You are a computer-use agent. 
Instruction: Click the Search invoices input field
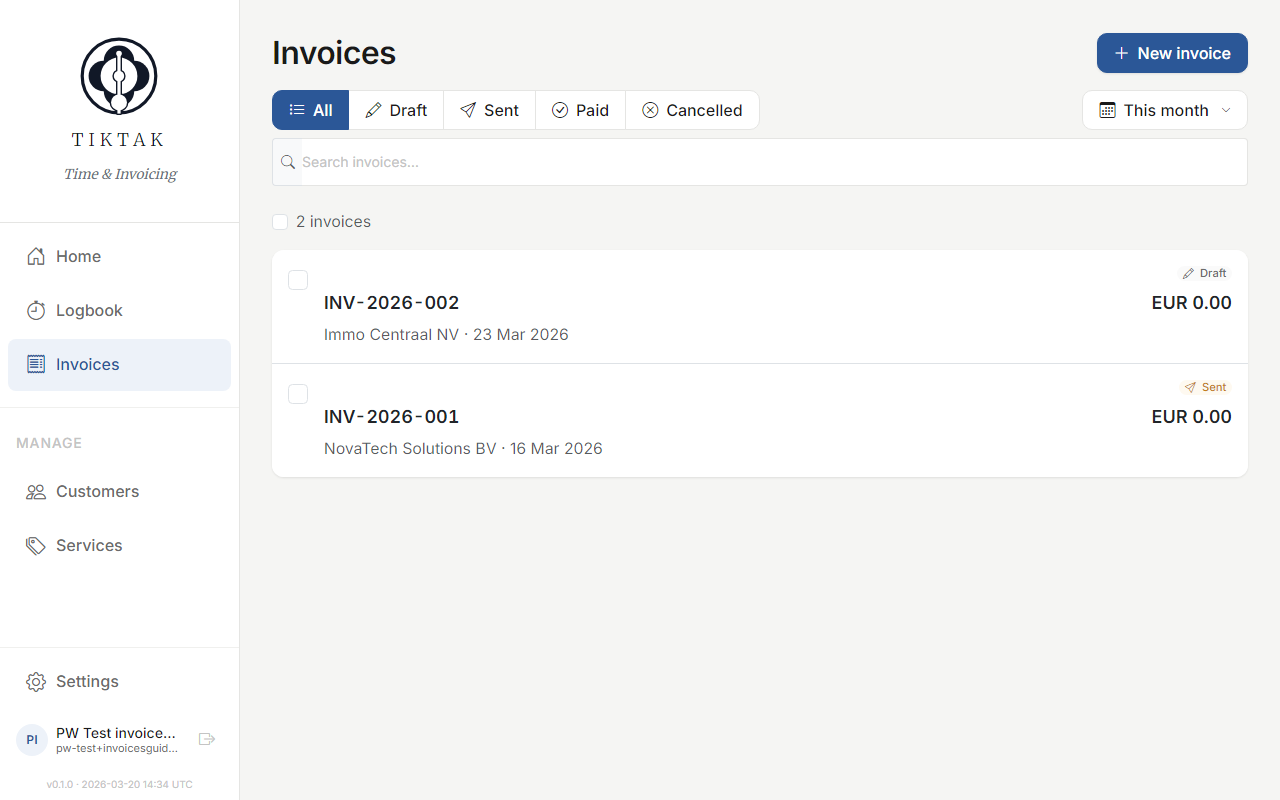tap(700, 162)
